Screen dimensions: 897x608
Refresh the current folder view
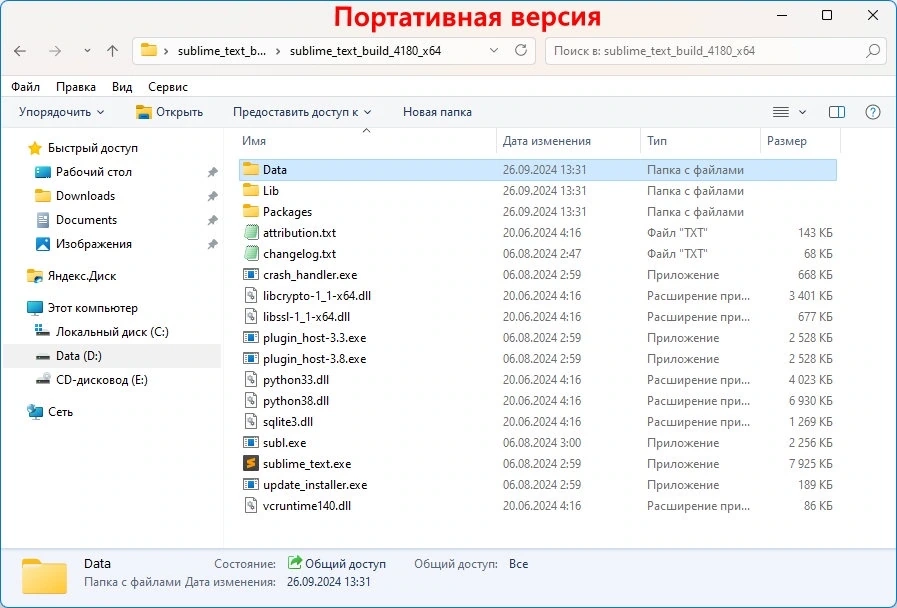click(x=521, y=50)
